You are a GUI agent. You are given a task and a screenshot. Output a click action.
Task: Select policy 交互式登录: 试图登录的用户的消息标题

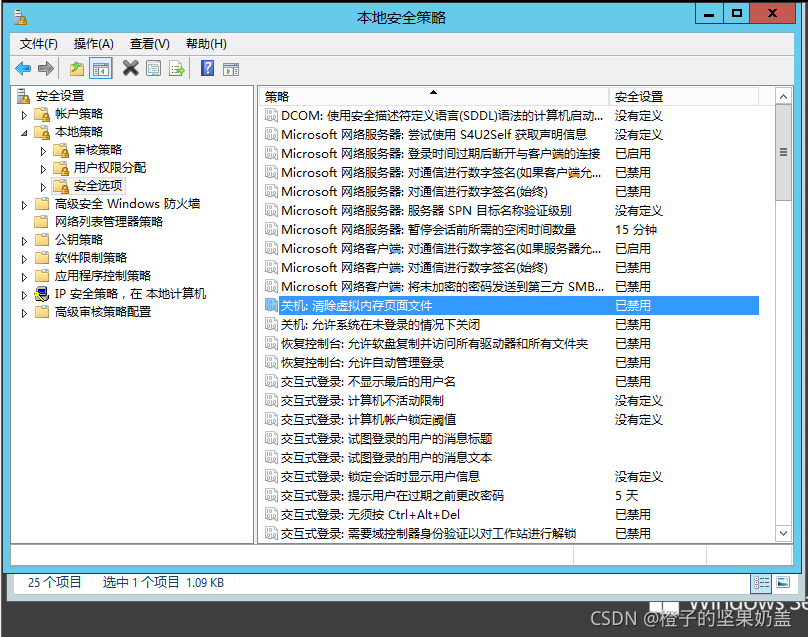(x=386, y=439)
